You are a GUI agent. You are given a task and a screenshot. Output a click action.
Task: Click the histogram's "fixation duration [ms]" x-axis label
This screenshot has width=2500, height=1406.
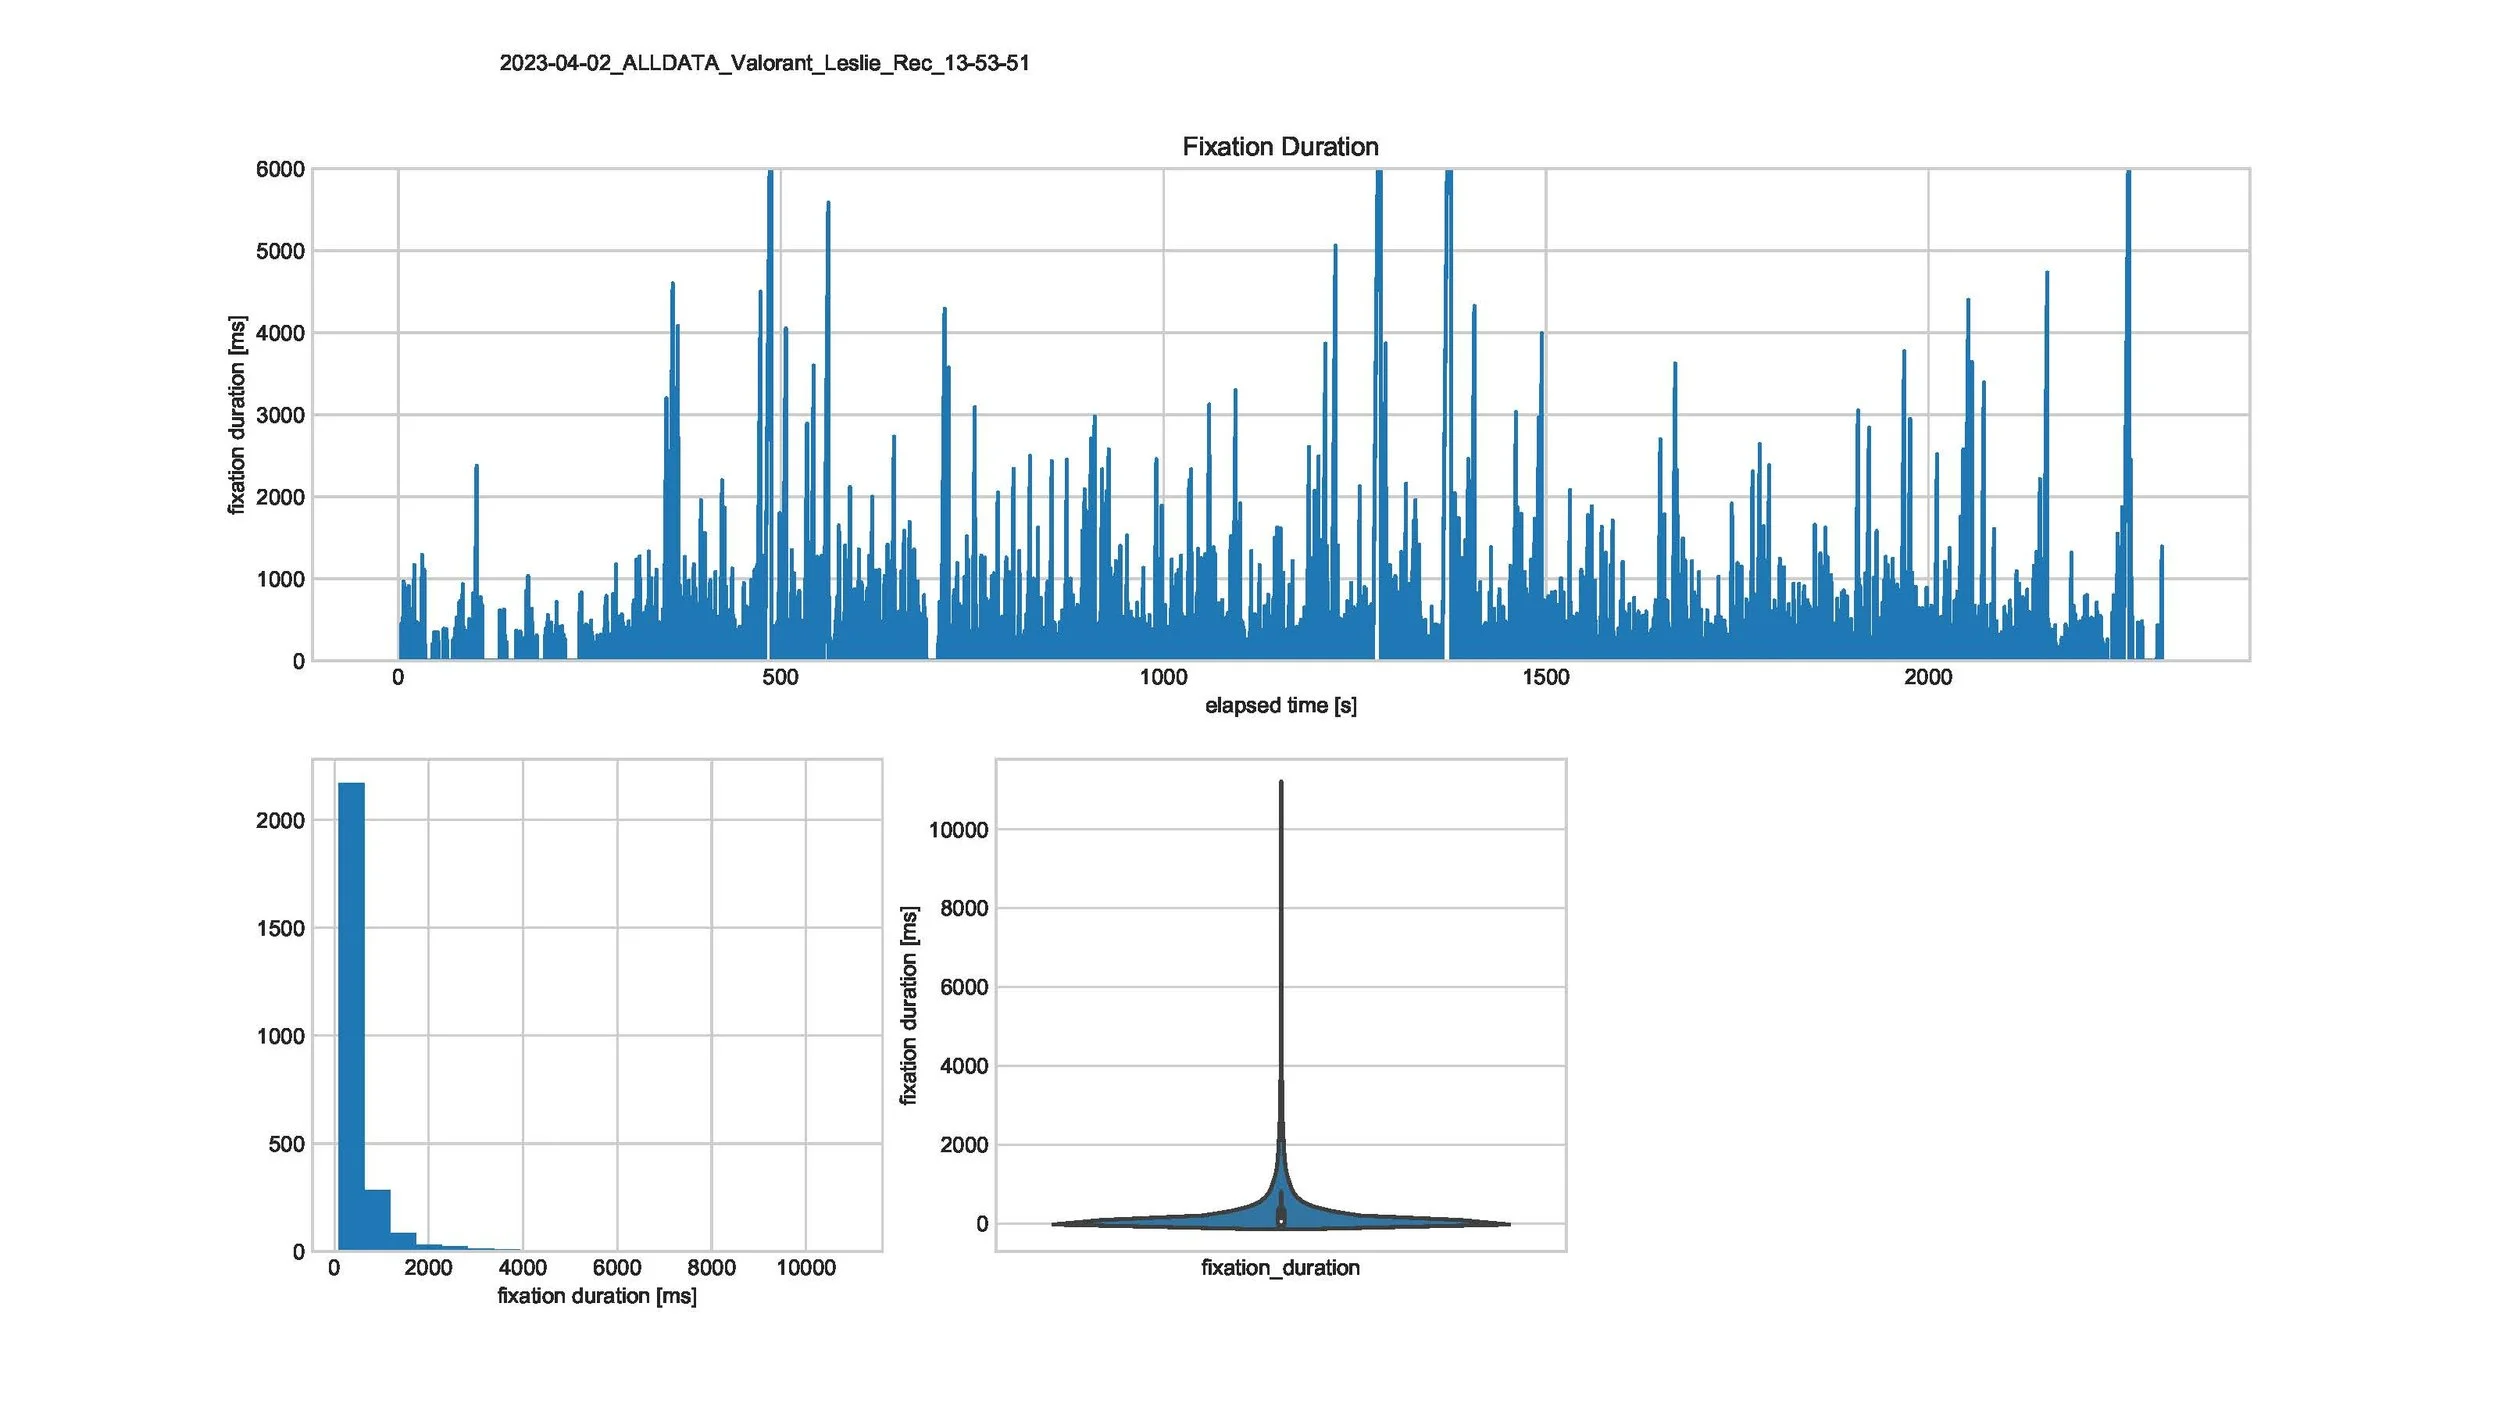(597, 1295)
